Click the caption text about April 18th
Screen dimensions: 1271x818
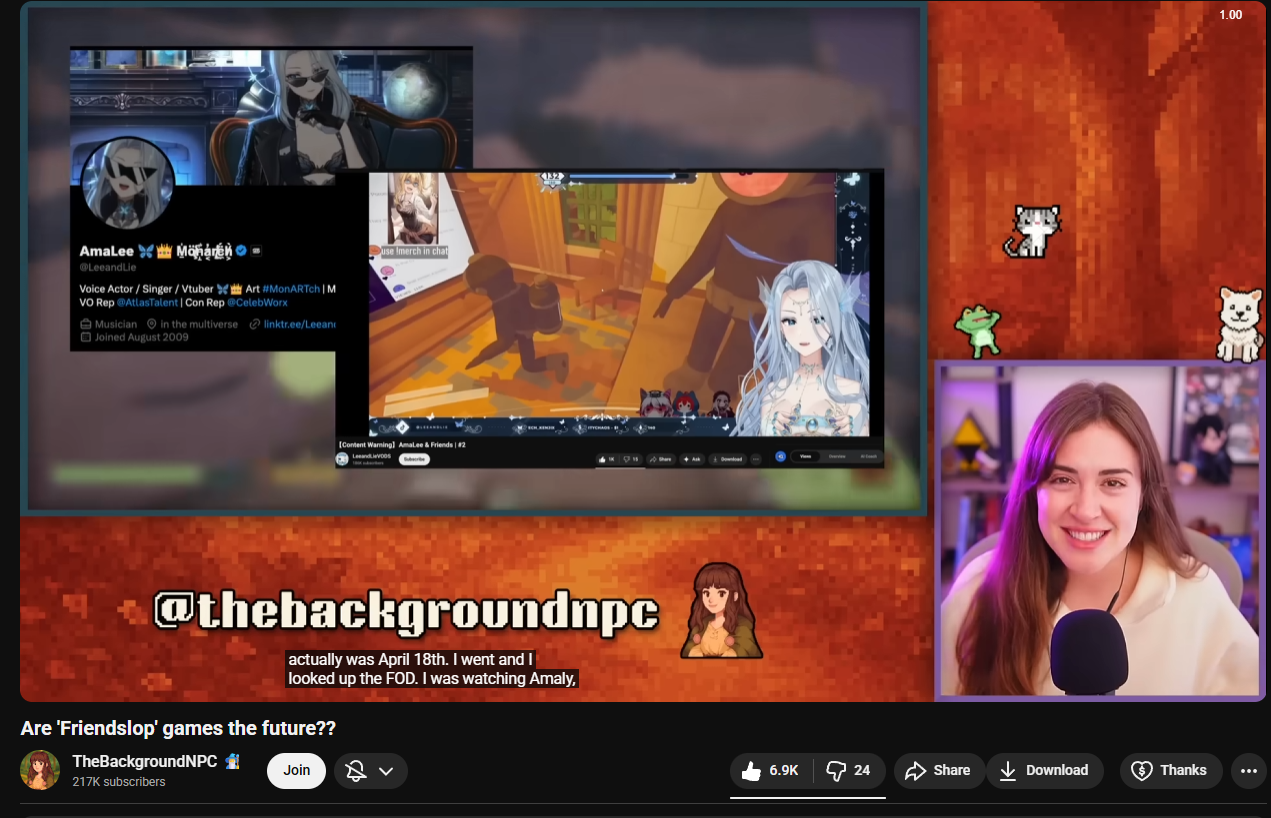point(434,669)
